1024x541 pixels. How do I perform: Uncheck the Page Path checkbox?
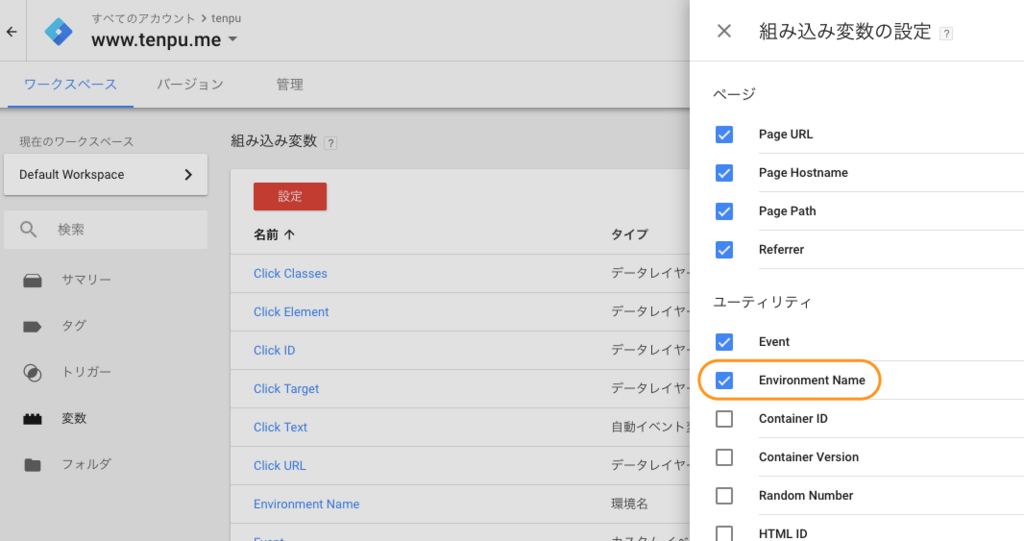point(724,211)
